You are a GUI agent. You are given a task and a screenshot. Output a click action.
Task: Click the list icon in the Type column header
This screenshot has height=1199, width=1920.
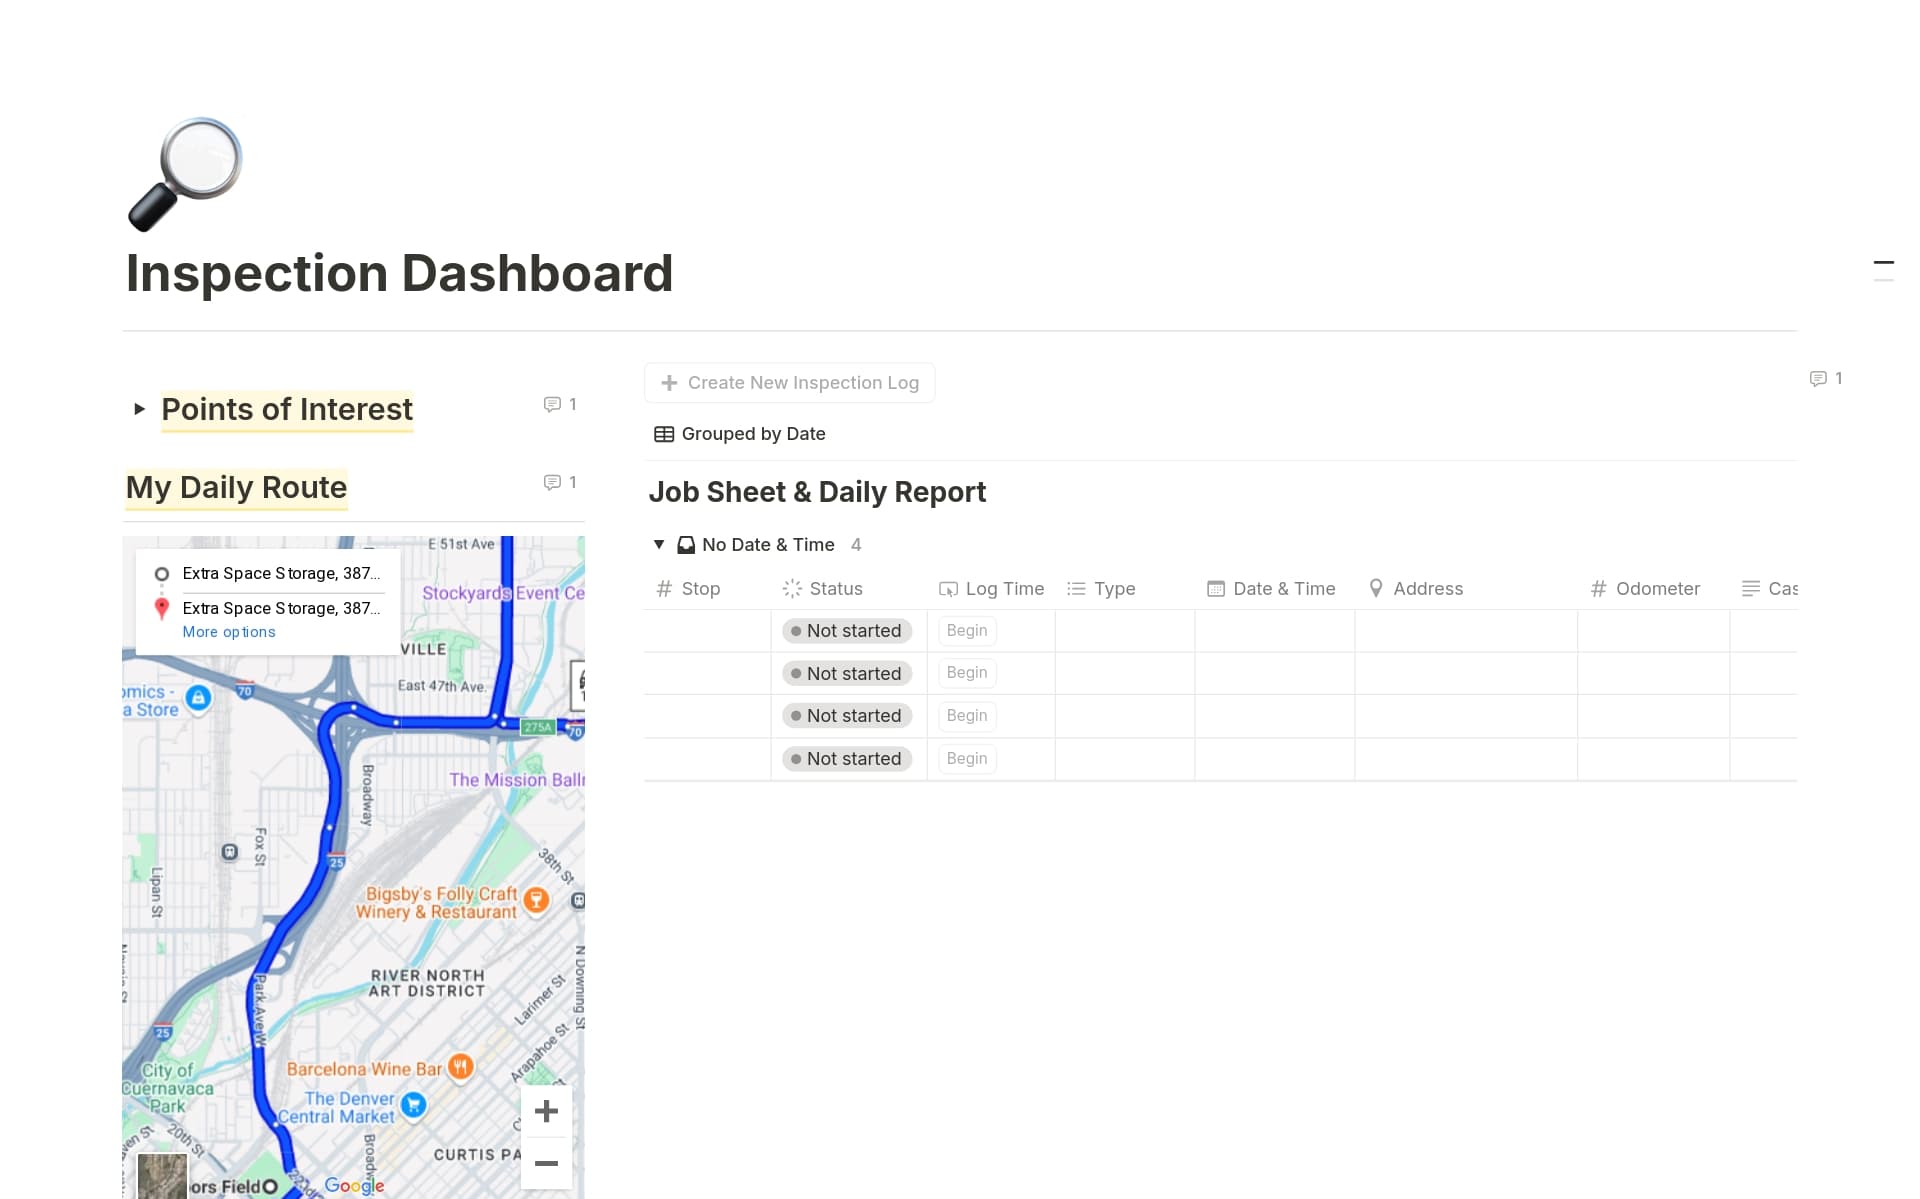(x=1075, y=588)
